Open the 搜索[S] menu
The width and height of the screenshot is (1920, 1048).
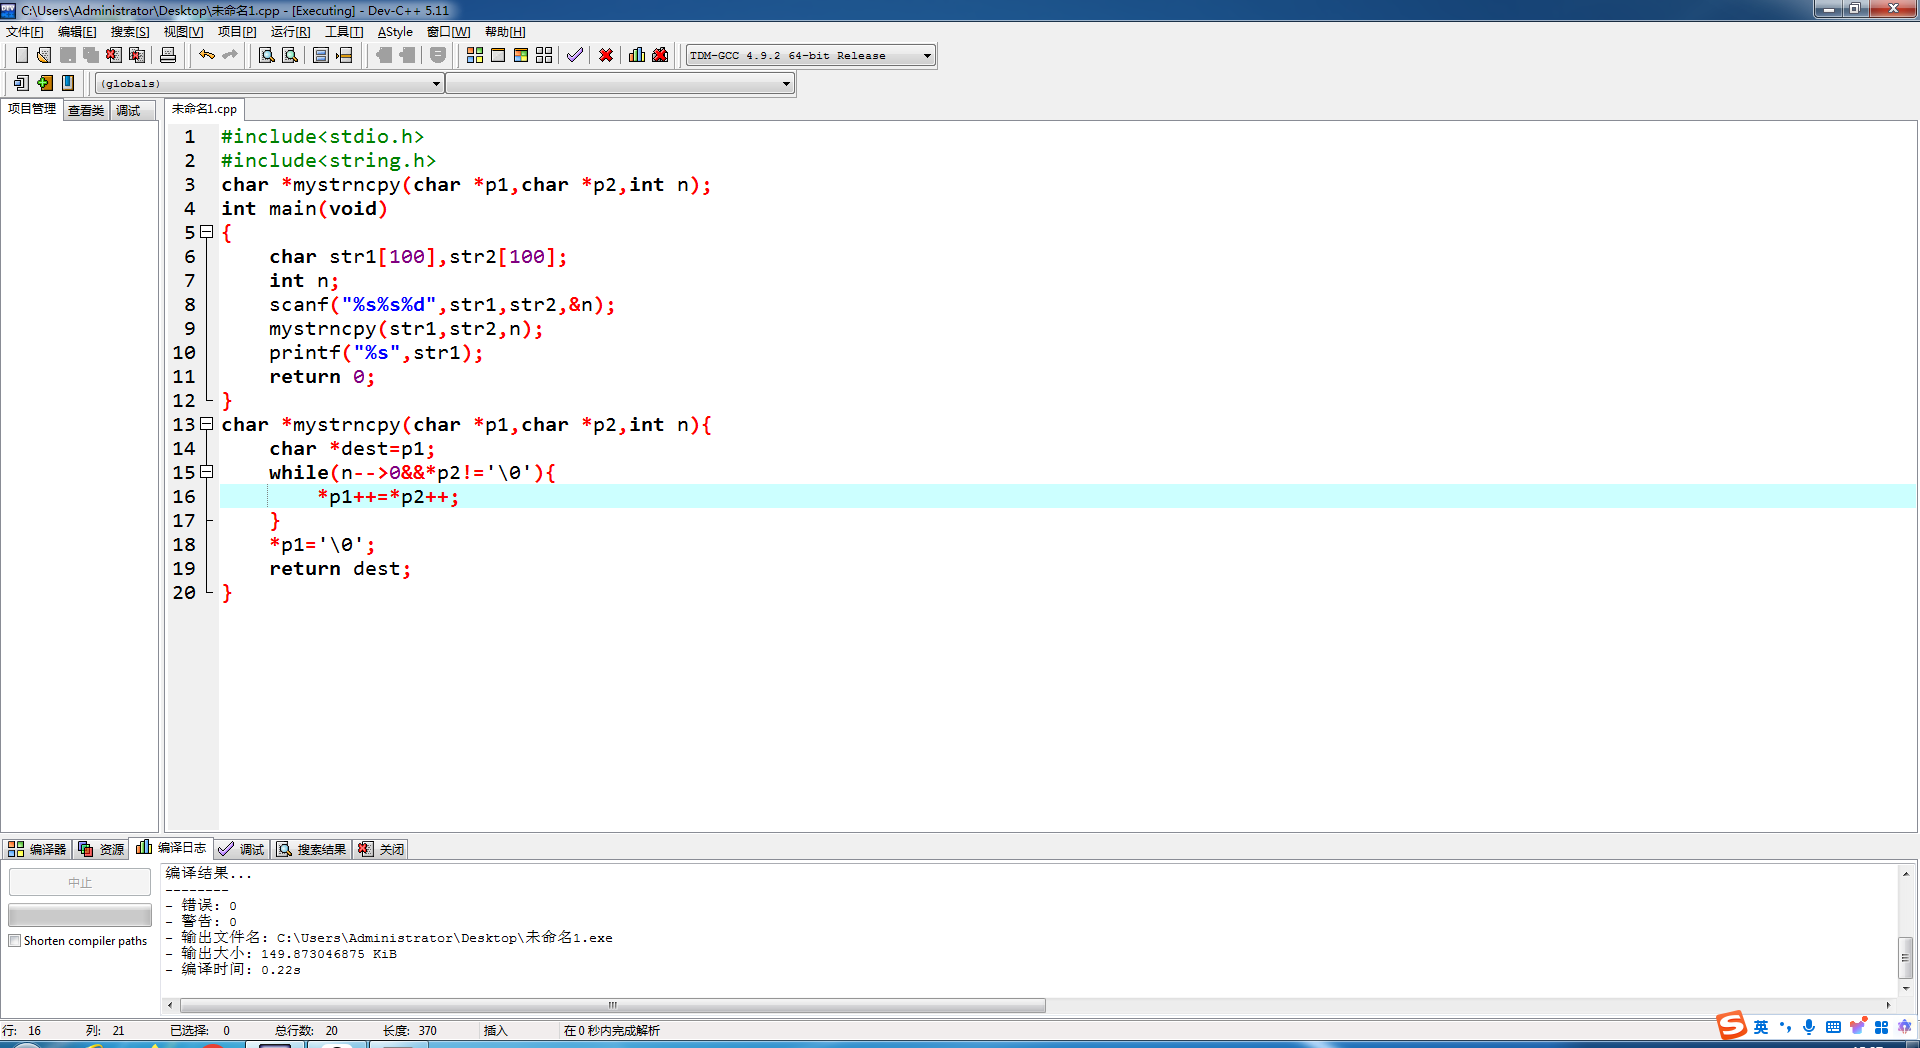click(x=130, y=32)
